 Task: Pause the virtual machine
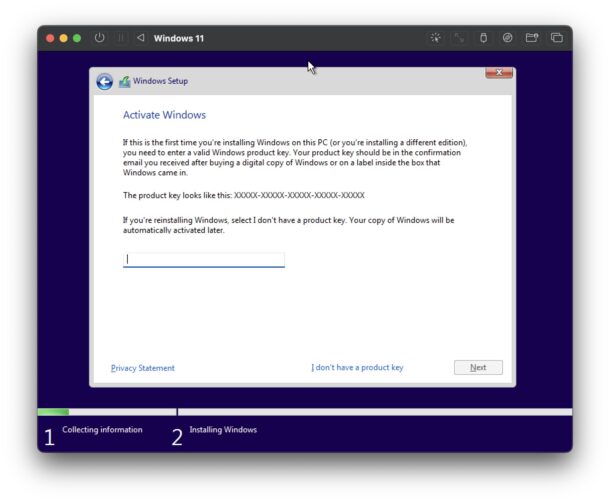(x=121, y=38)
